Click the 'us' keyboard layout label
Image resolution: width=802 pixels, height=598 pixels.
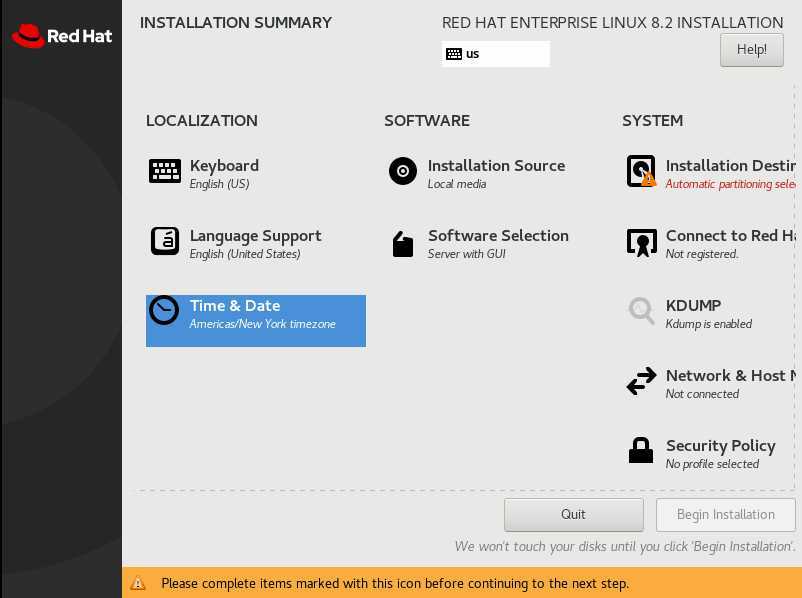472,54
